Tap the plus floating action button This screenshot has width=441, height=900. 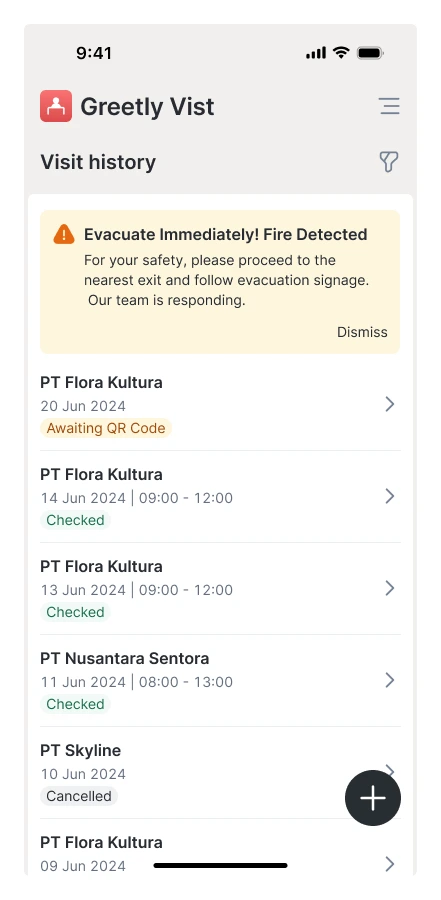pyautogui.click(x=373, y=798)
